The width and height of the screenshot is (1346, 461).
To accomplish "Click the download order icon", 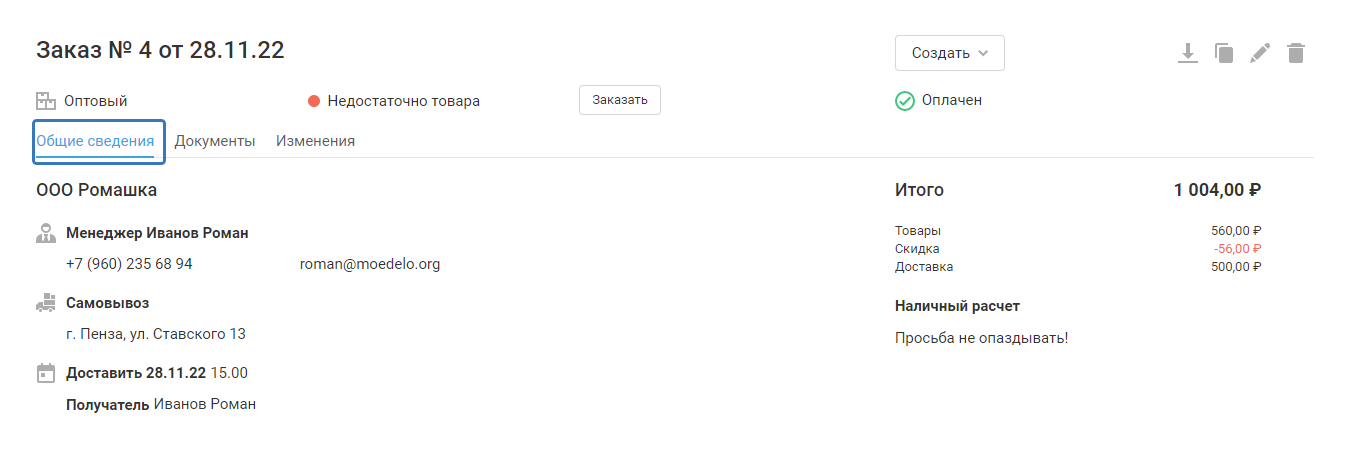I will tap(1187, 53).
